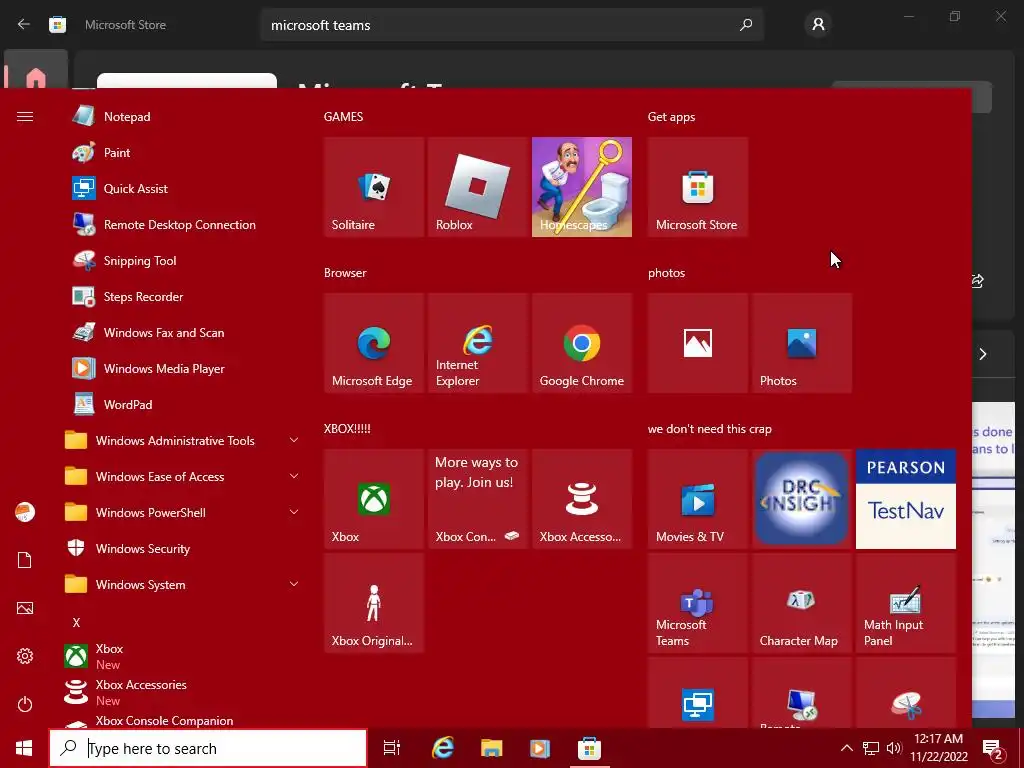Select the XBOX!!!!! group heading
The height and width of the screenshot is (768, 1024).
pyautogui.click(x=347, y=429)
